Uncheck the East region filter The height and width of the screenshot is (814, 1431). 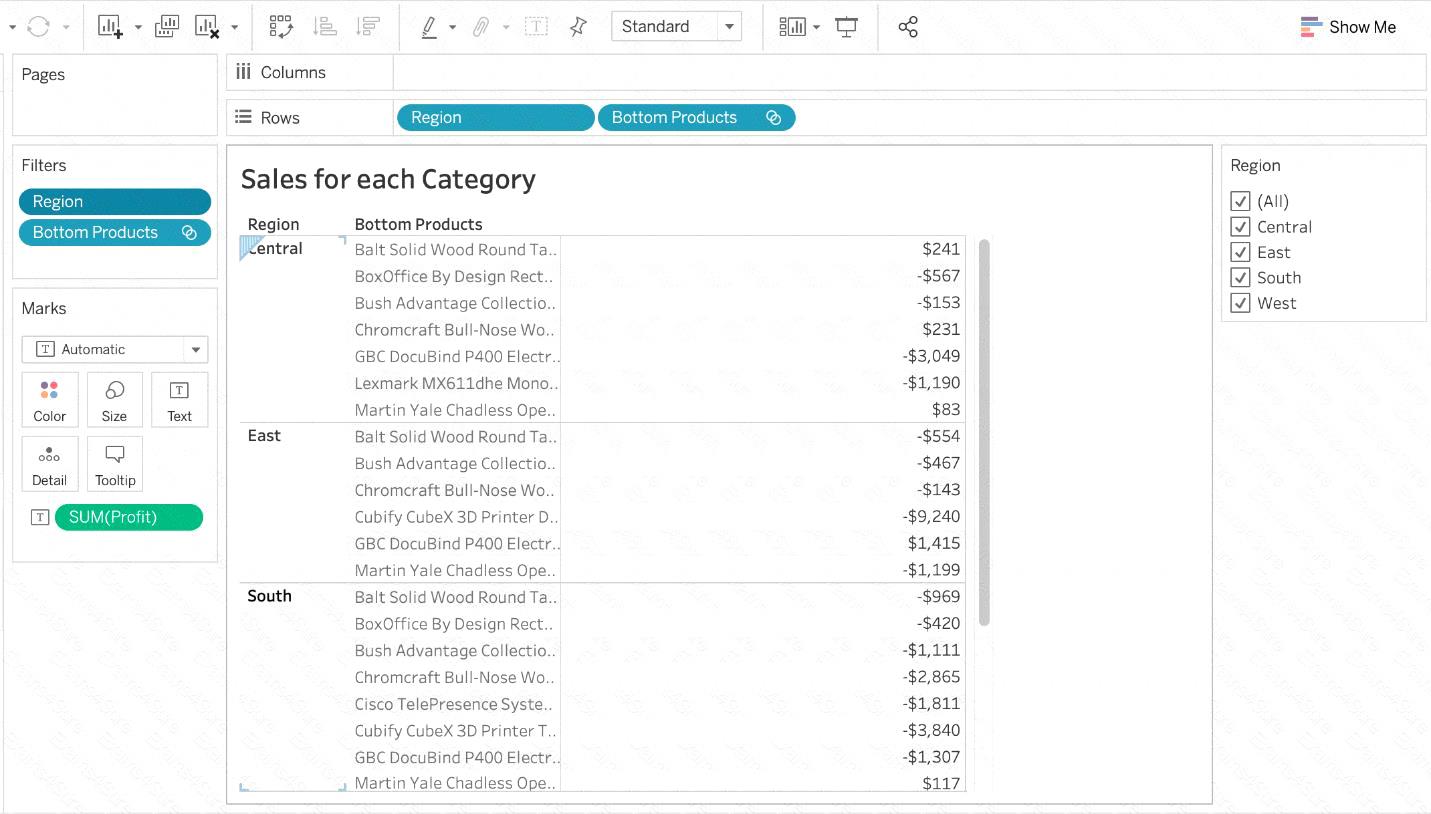click(x=1241, y=252)
